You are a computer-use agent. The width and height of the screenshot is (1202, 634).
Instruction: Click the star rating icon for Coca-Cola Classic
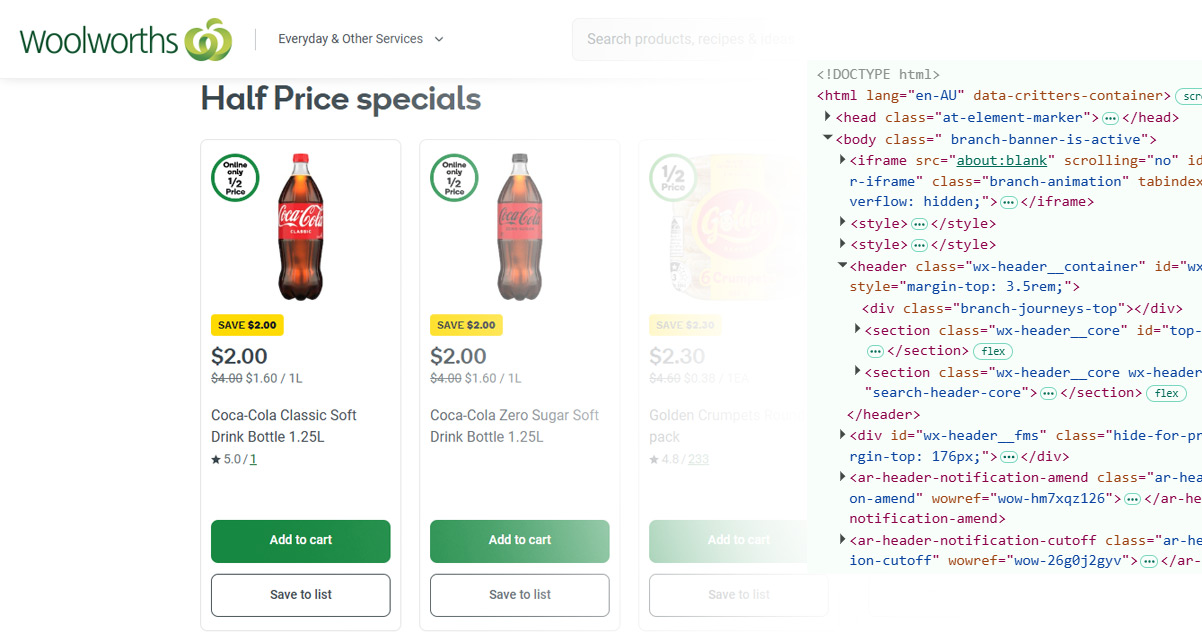click(x=216, y=460)
